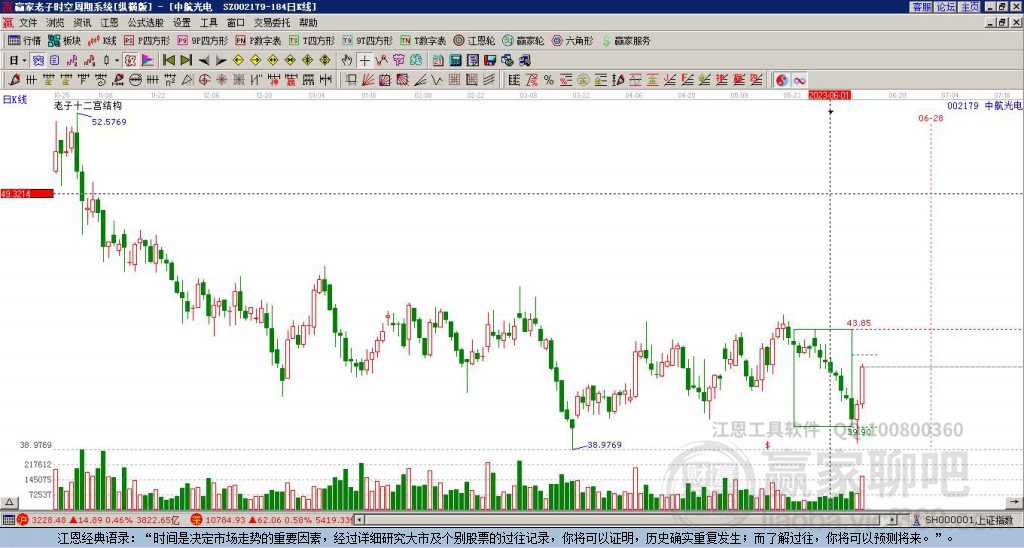Click the colored flag icon
Viewport: 1024px width, 548px height.
[x=148, y=60]
